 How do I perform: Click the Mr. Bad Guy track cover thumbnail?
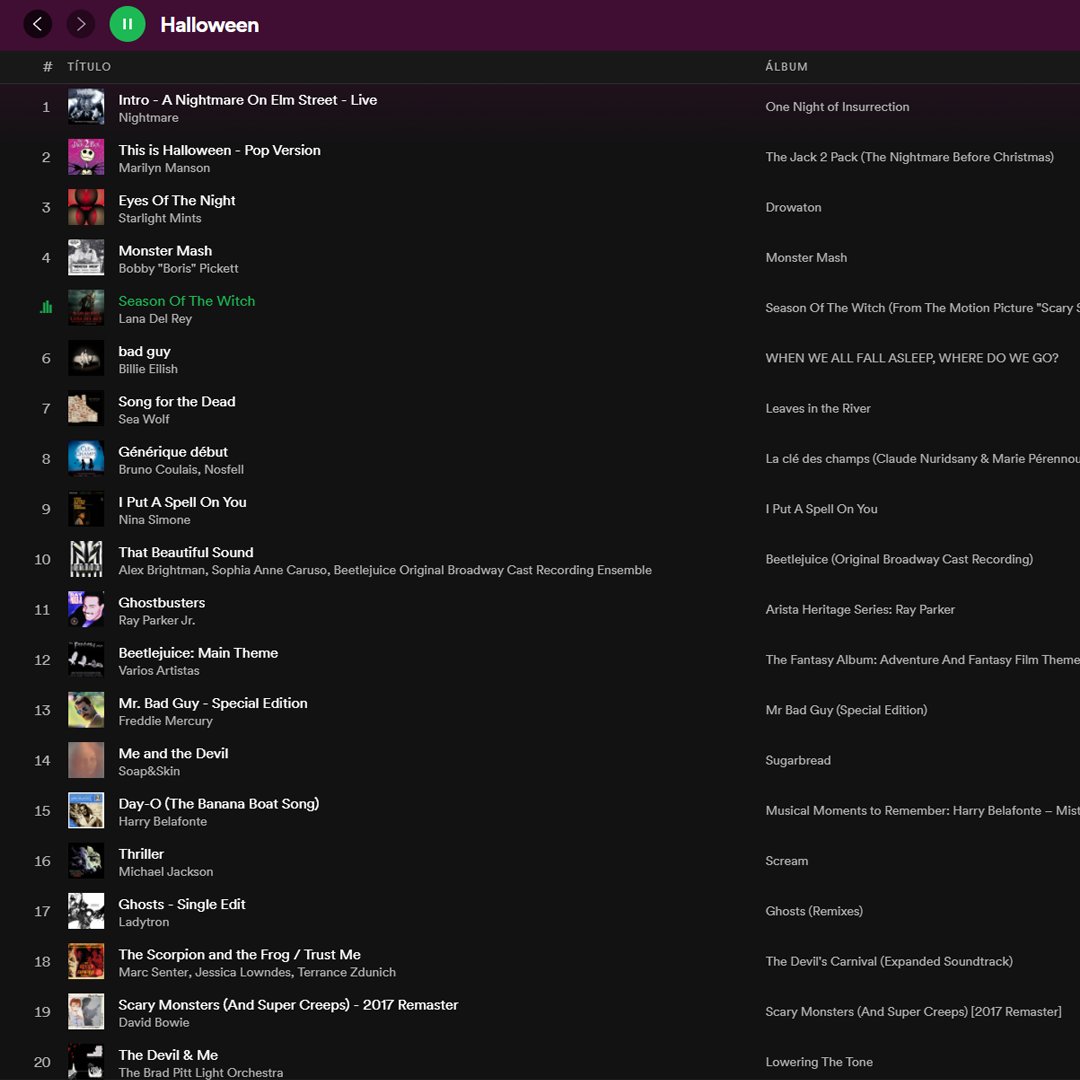[x=86, y=710]
